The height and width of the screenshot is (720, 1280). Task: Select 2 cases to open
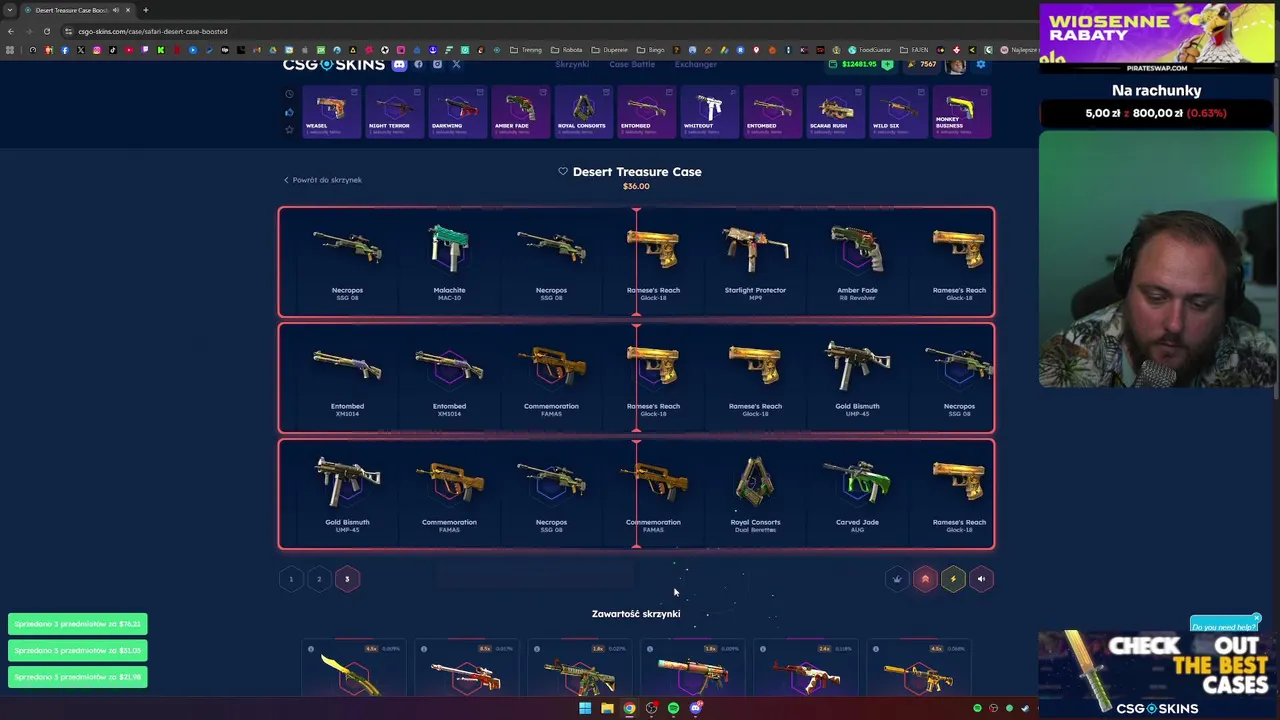tap(319, 579)
